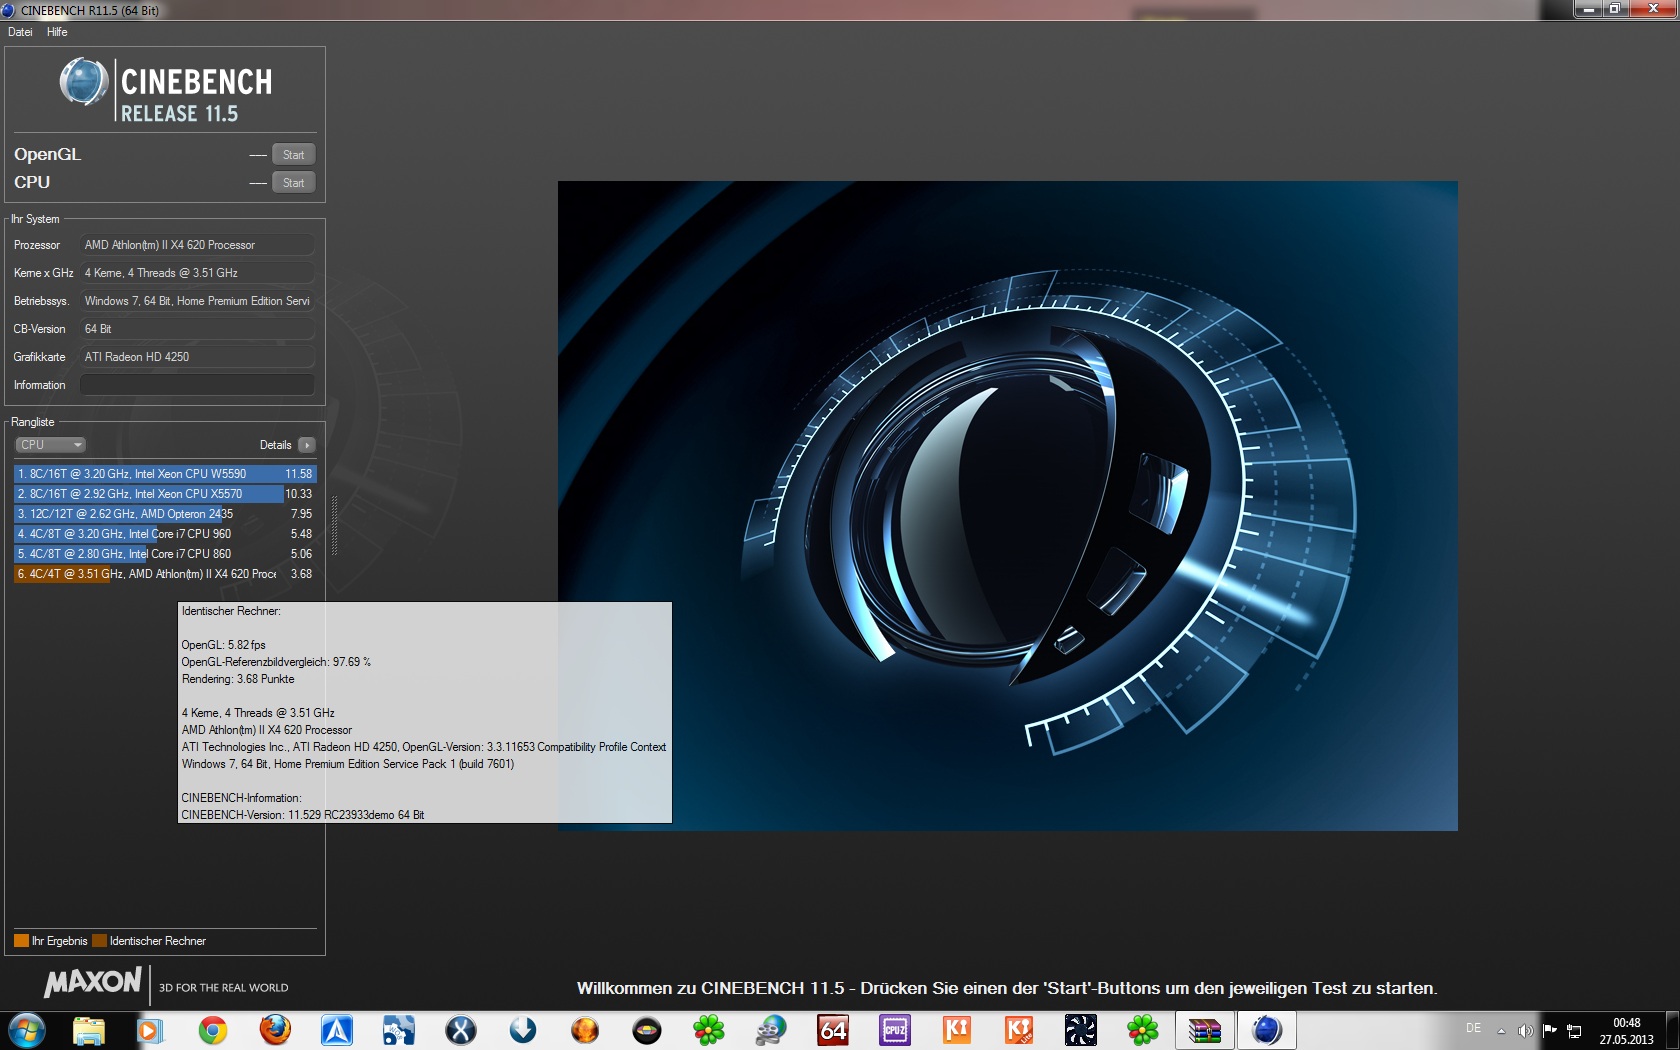Open the Hilfe menu
The height and width of the screenshot is (1050, 1680).
coord(57,32)
